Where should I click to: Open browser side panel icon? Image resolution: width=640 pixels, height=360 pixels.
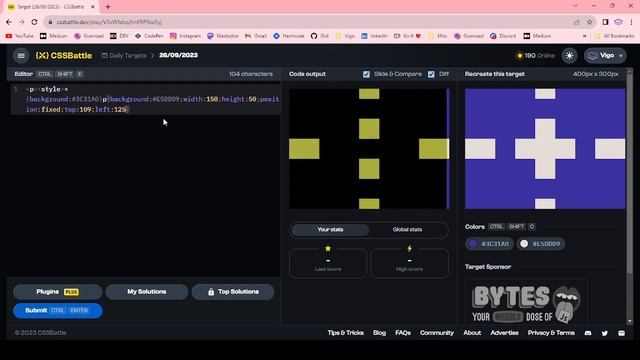(606, 22)
